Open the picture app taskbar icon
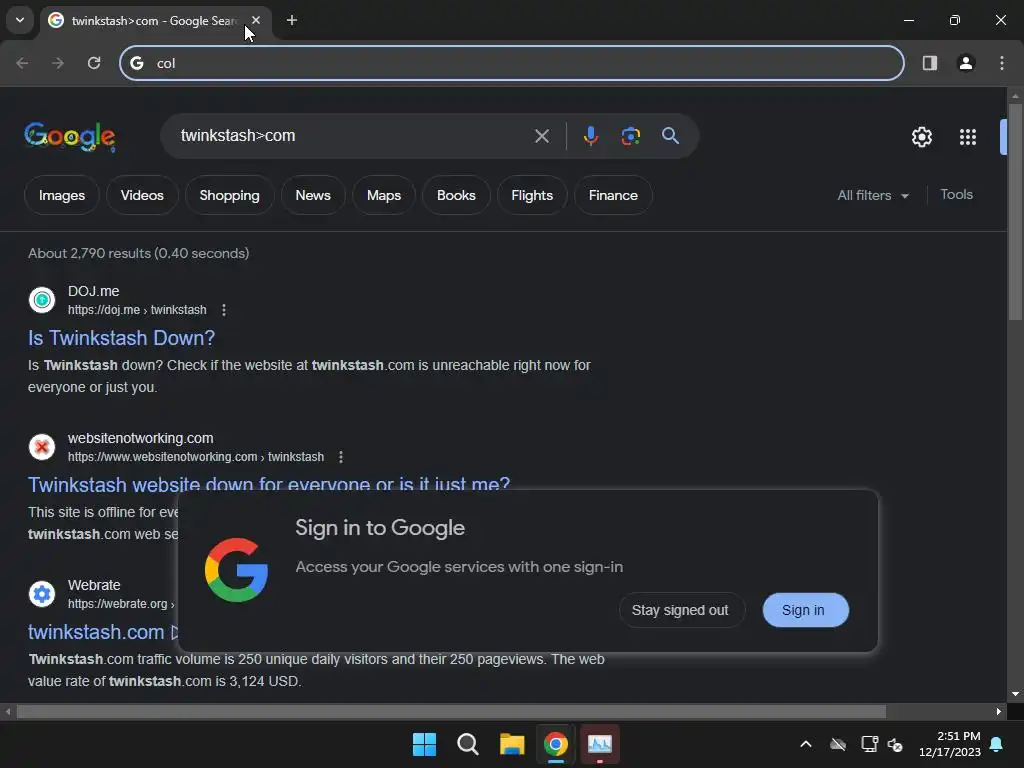1024x768 pixels. point(600,744)
